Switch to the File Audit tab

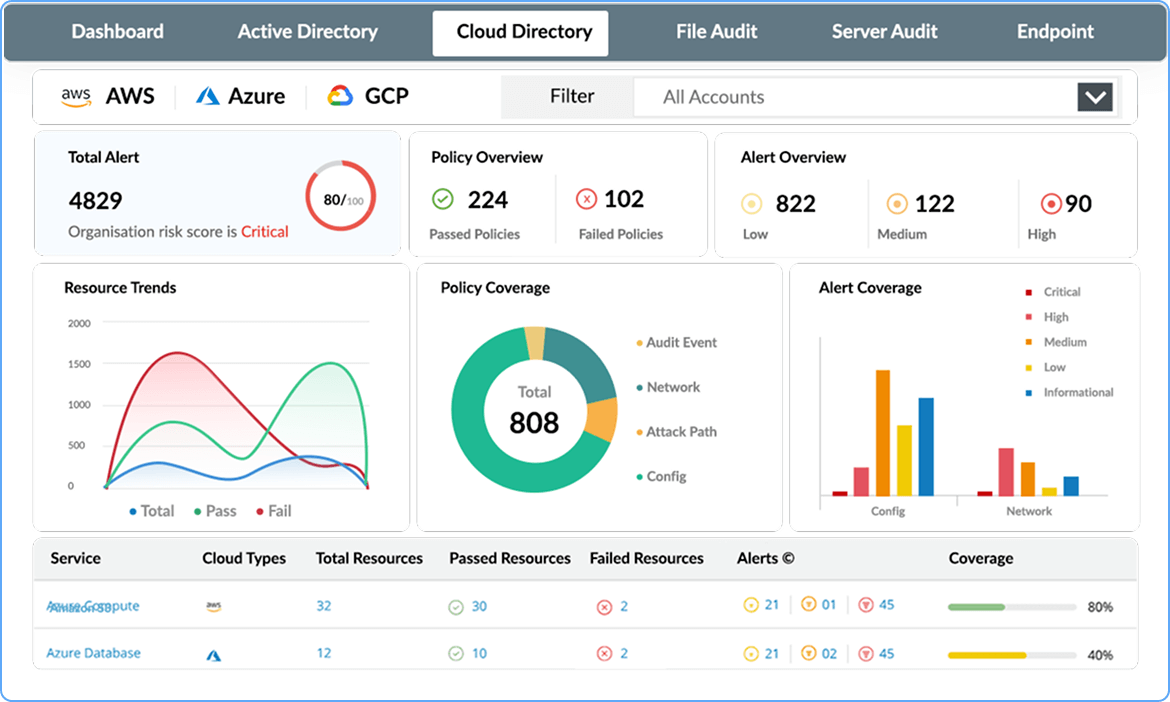pyautogui.click(x=716, y=31)
